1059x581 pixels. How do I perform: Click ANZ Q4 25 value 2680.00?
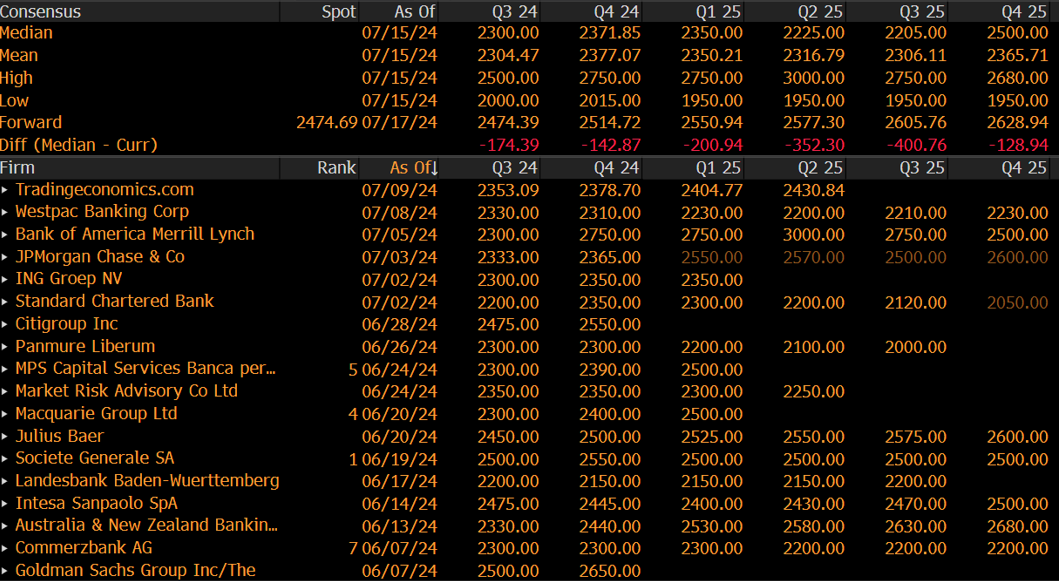coord(1018,526)
